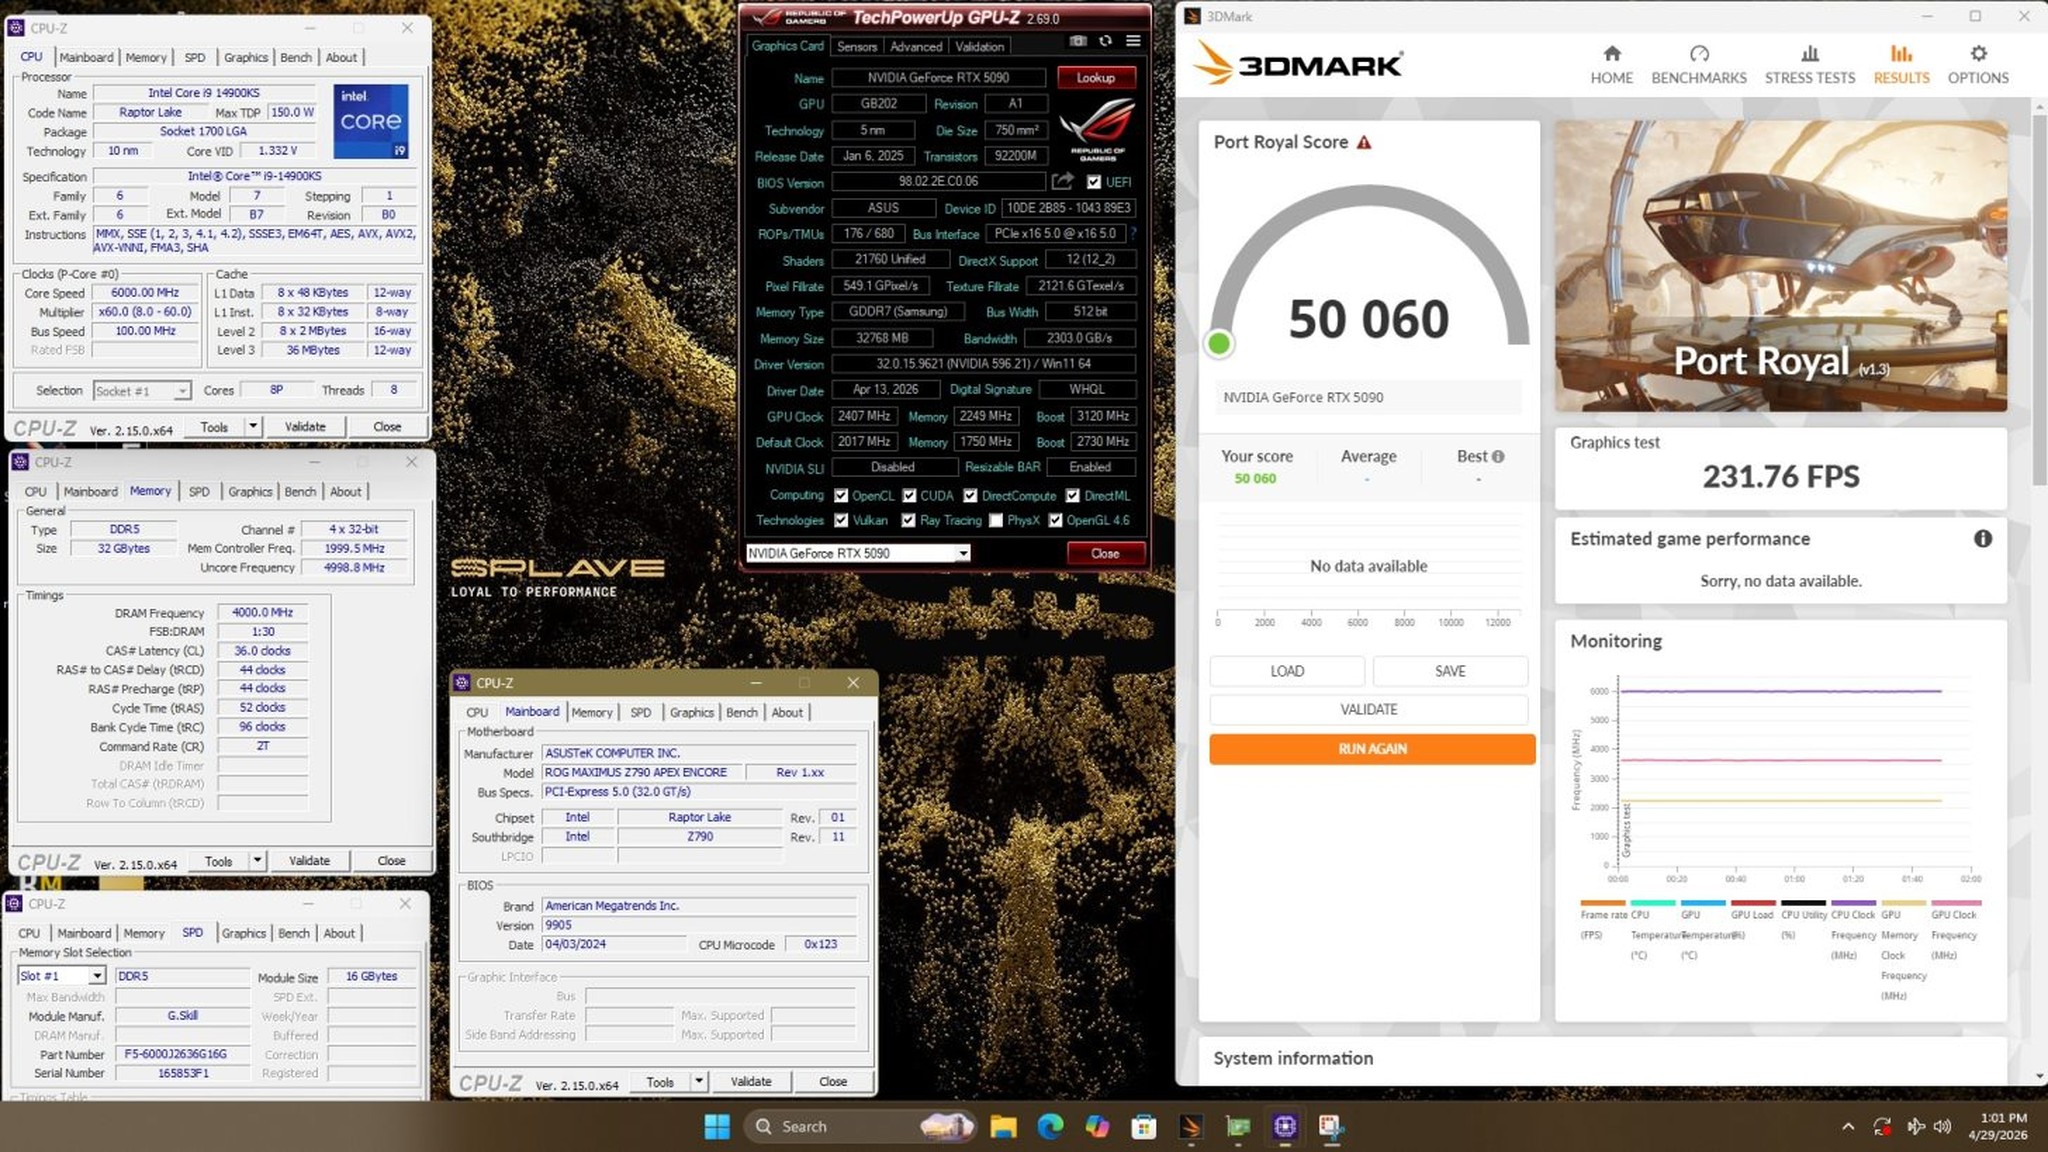Switch to CPU-Z via its purple chip taskbar icon
This screenshot has width=2048, height=1152.
point(1285,1127)
